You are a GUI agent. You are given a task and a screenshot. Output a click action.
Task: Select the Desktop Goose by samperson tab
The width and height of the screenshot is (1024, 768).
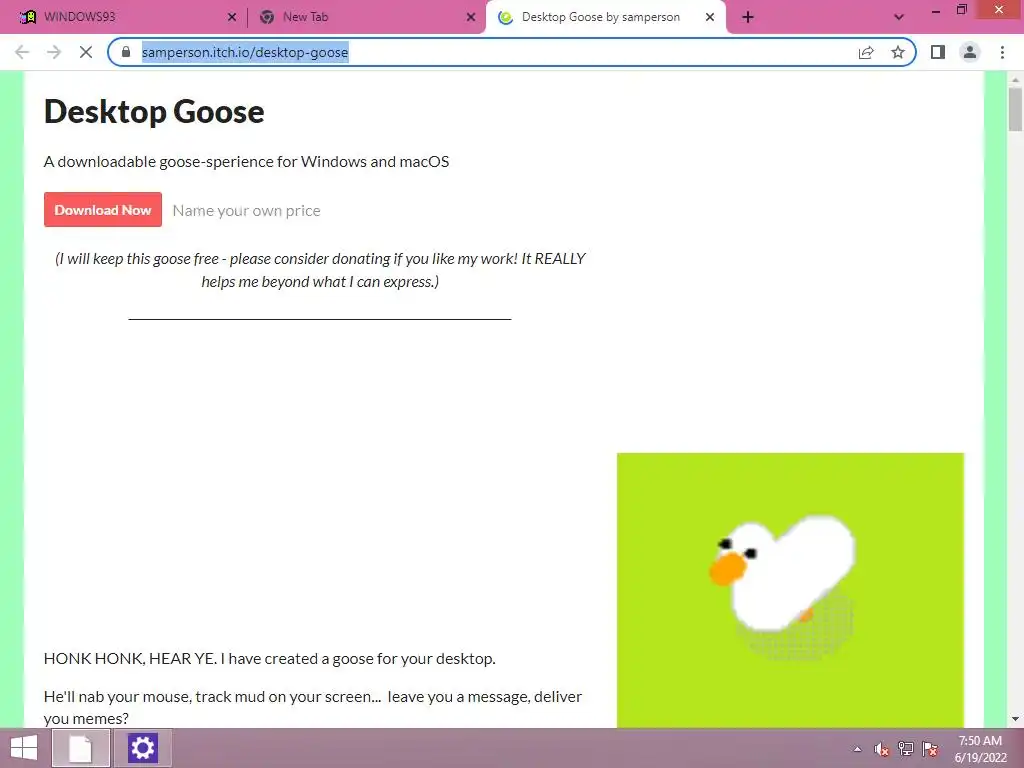tap(606, 17)
